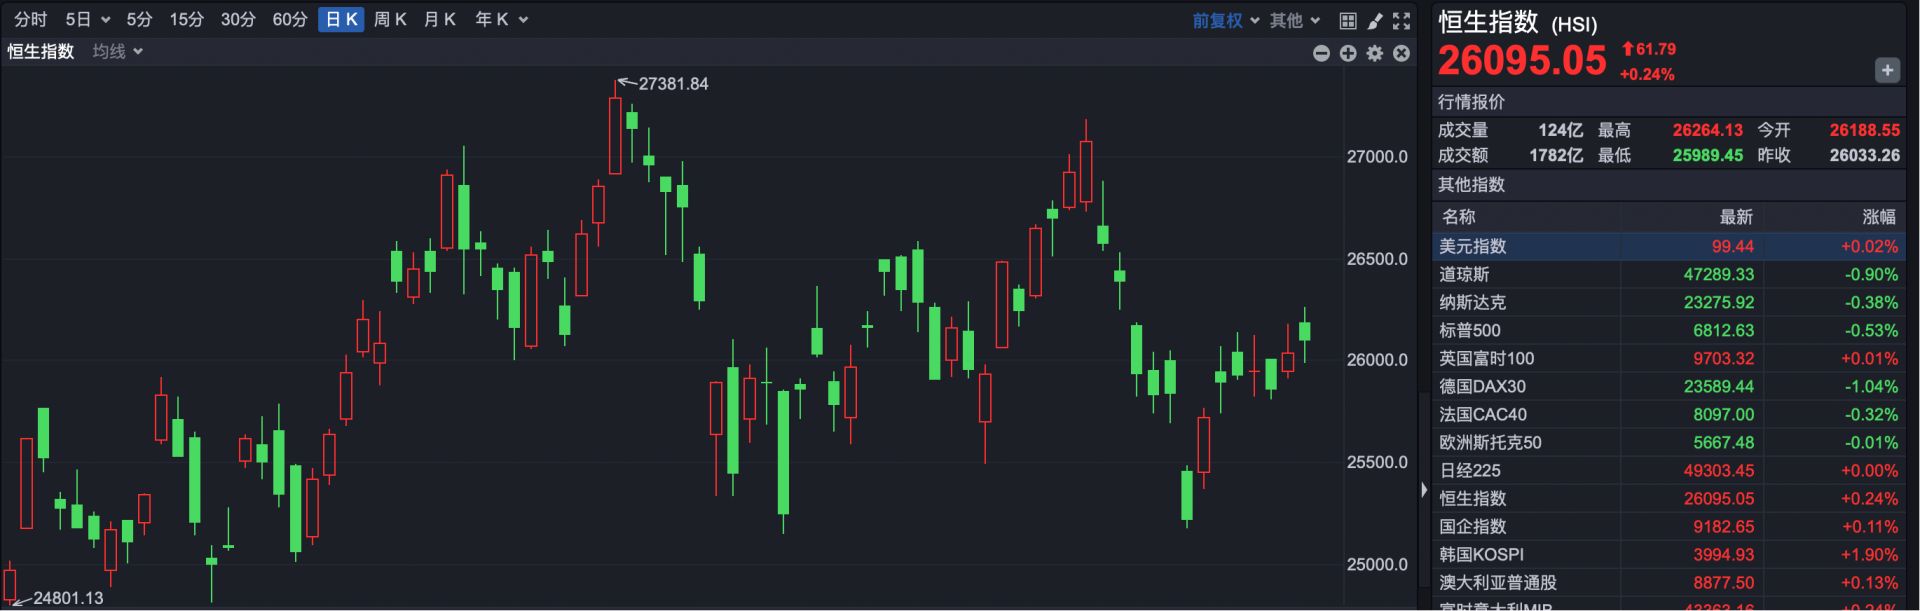Collapse the right quote panel arrow

[x=1424, y=490]
